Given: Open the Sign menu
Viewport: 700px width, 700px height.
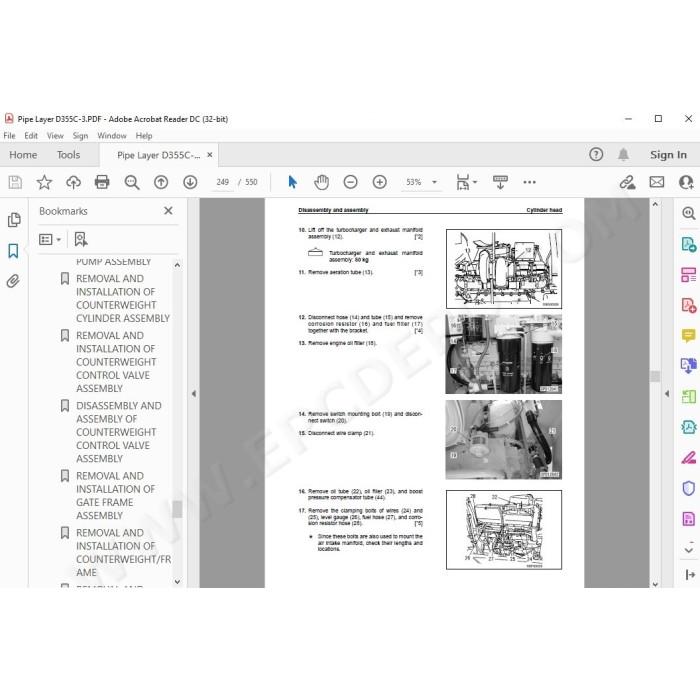Looking at the screenshot, I should (80, 136).
